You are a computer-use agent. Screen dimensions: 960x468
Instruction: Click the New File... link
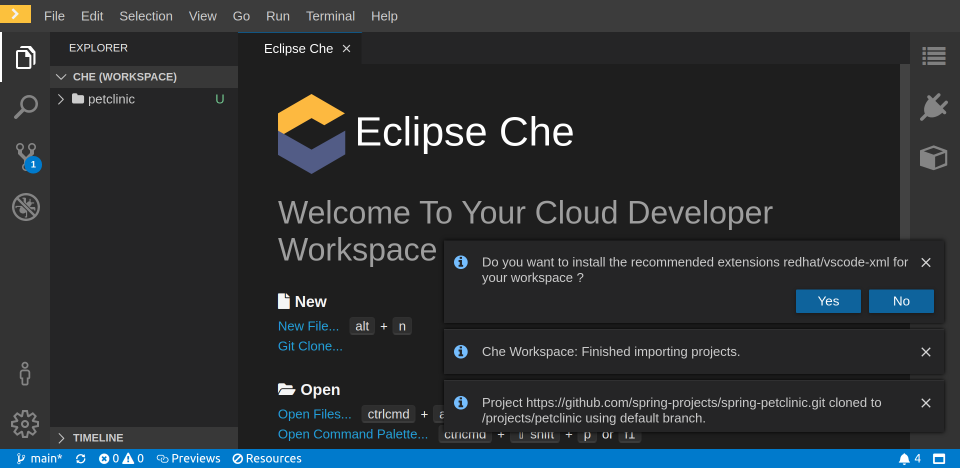point(308,326)
